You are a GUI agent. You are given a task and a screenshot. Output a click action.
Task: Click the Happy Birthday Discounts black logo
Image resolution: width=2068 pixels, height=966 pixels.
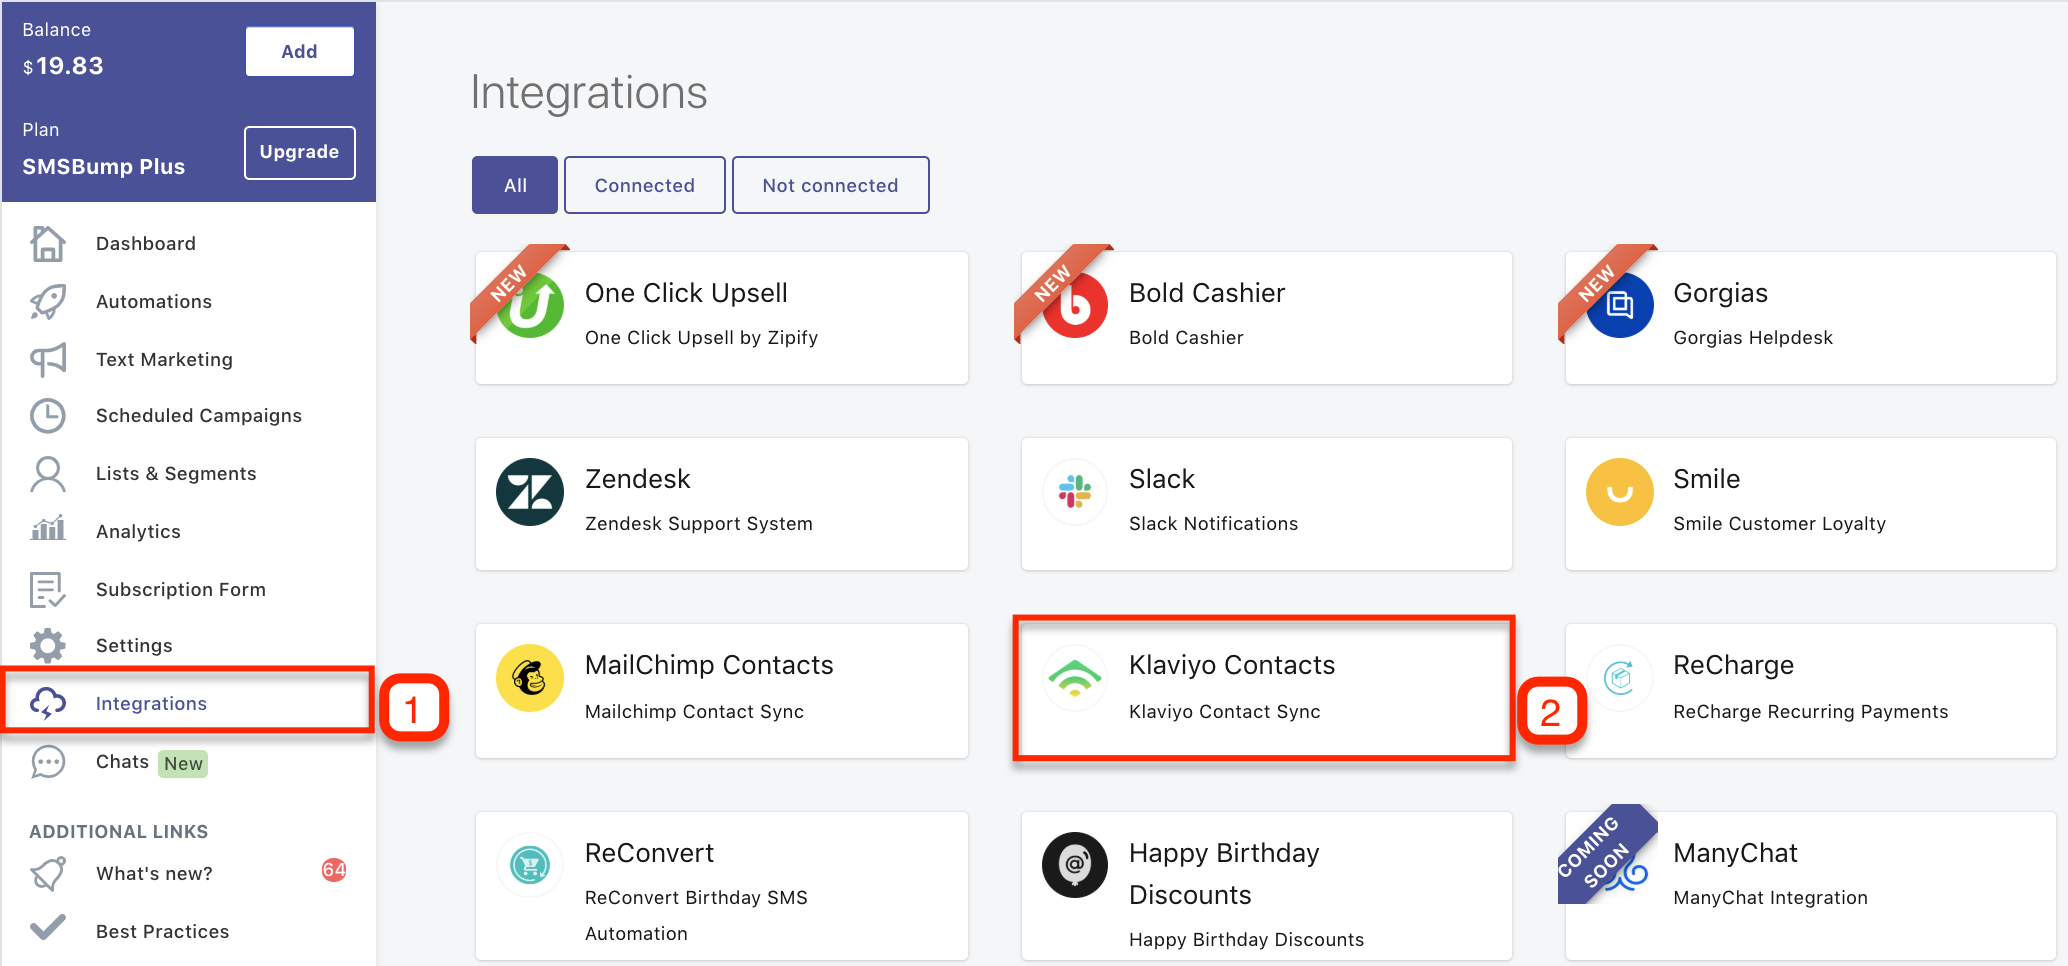coord(1075,865)
